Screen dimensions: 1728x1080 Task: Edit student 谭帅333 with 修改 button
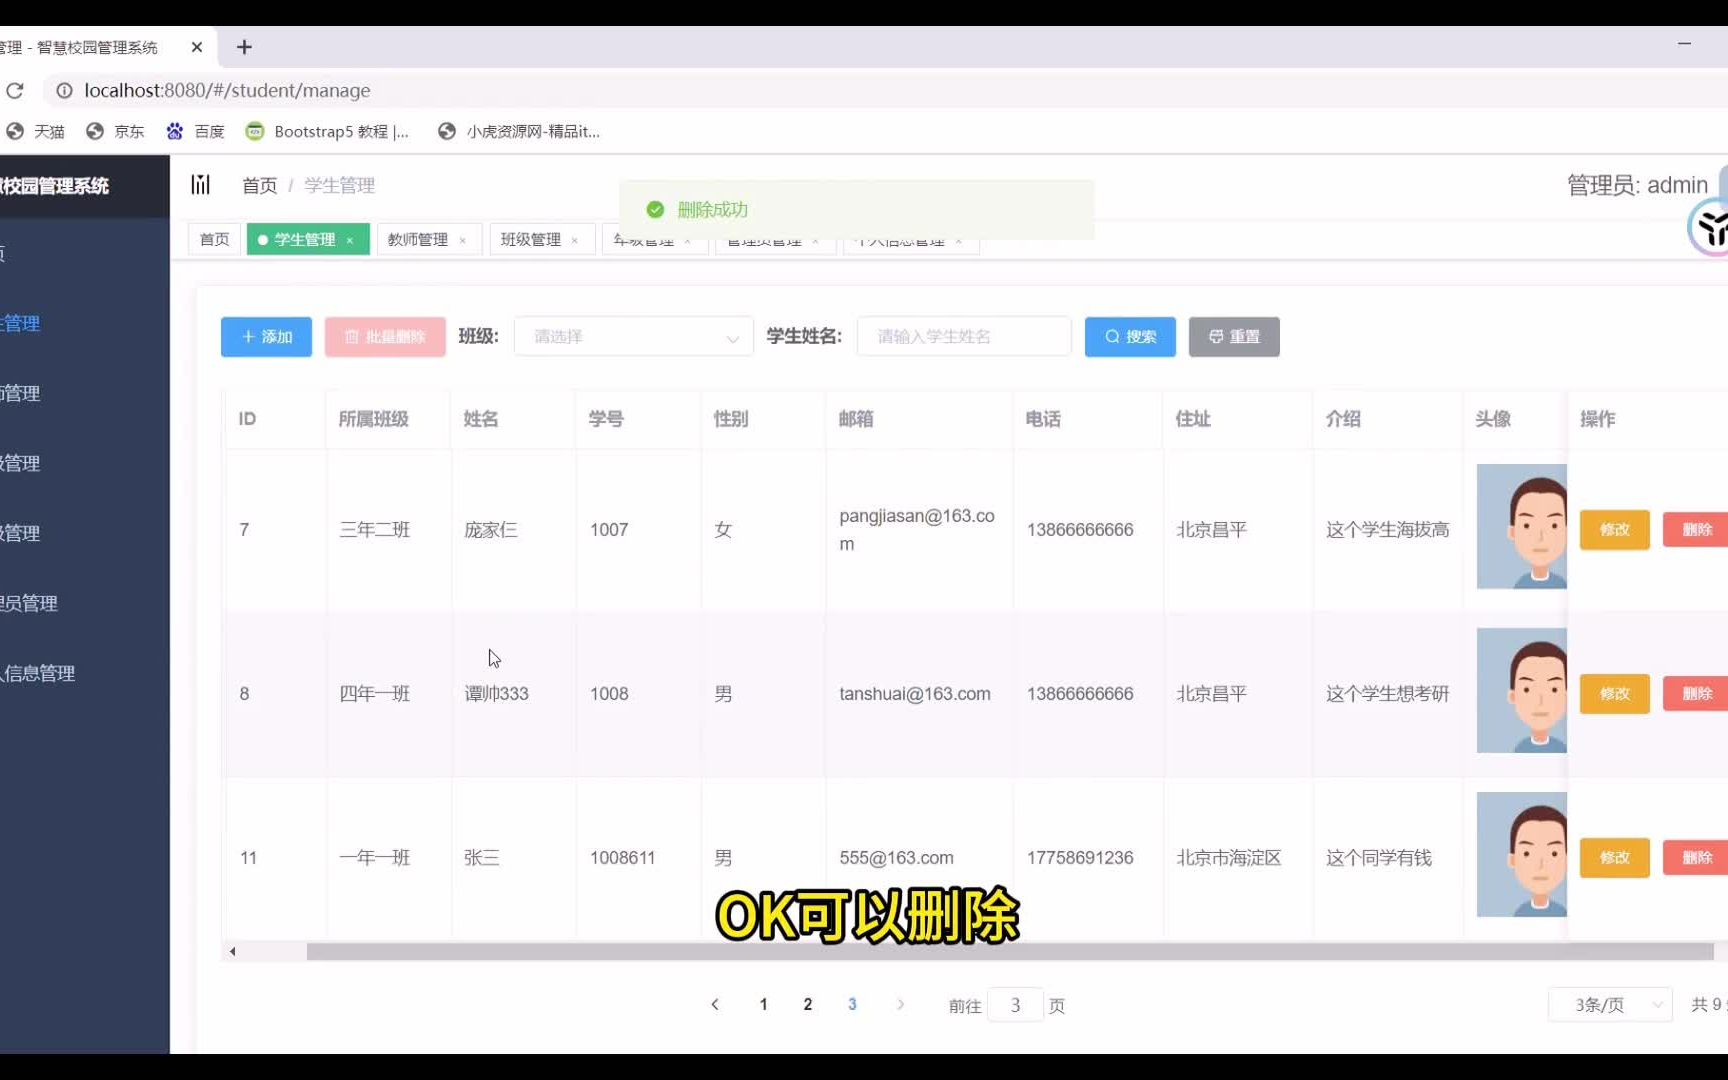point(1614,693)
